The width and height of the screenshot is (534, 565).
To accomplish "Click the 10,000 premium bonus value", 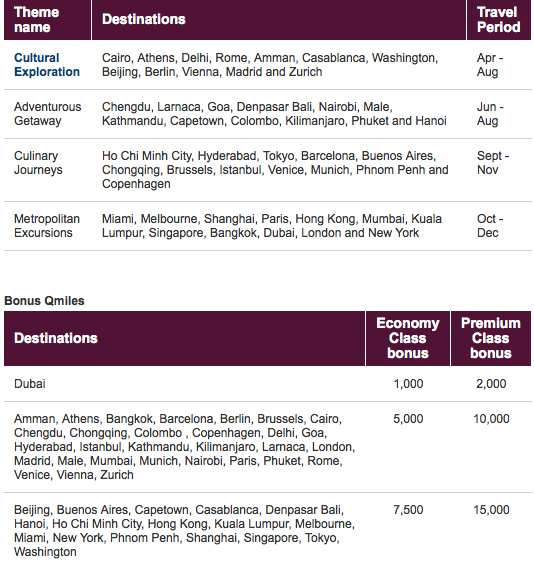I will (491, 419).
